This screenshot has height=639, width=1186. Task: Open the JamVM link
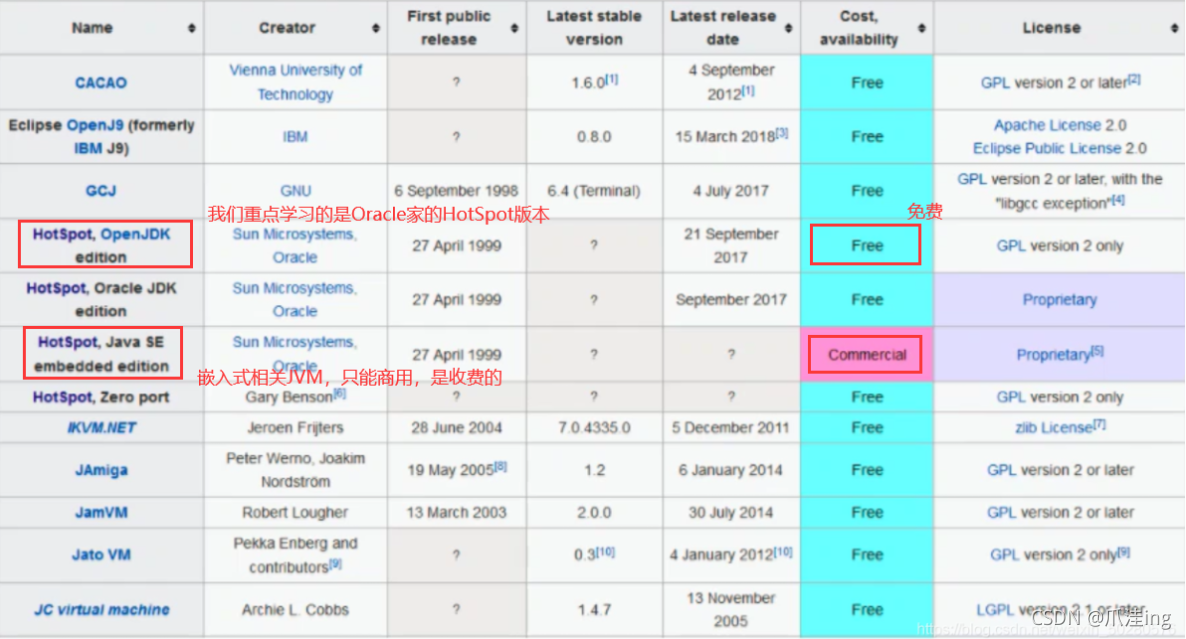tap(101, 512)
